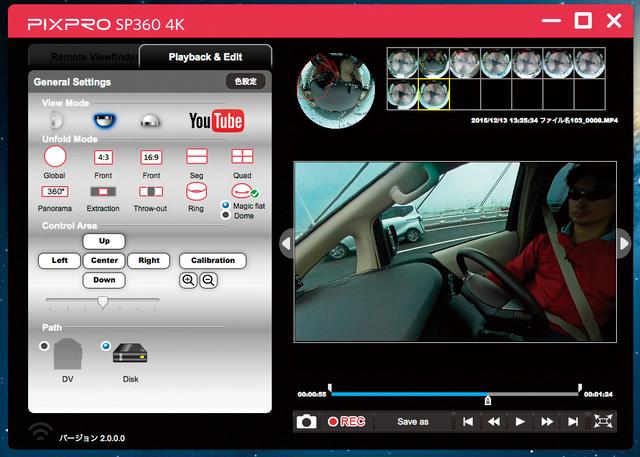Choose 16:9 Front unfold mode
The width and height of the screenshot is (640, 457).
[x=151, y=157]
